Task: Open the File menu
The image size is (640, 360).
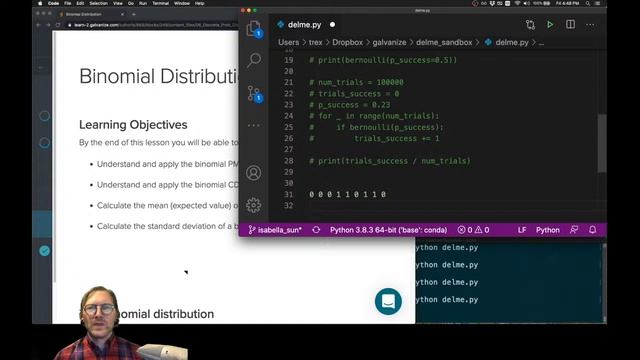Action: (x=68, y=3)
